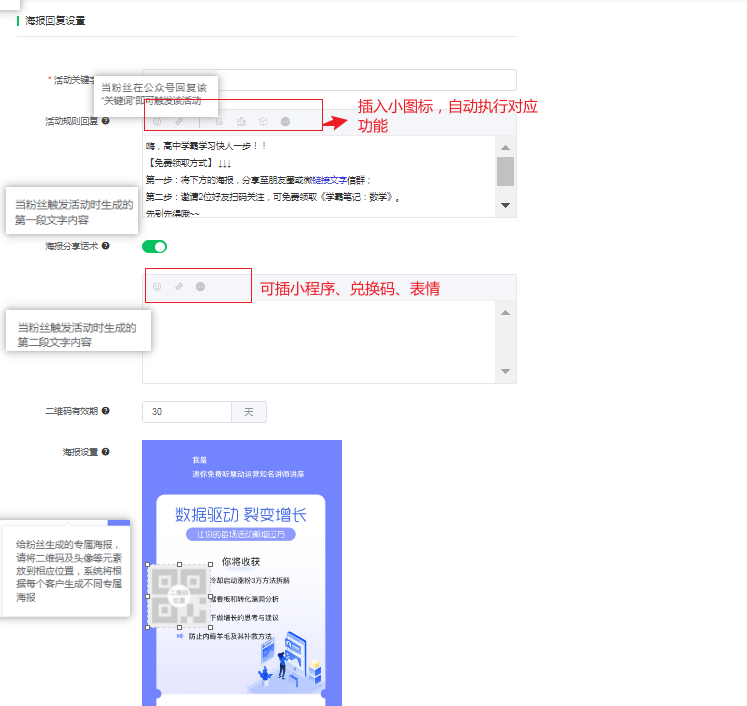
Task: Click the poster line 防止内薅羊毛及其补救方法
Action: coord(231,636)
